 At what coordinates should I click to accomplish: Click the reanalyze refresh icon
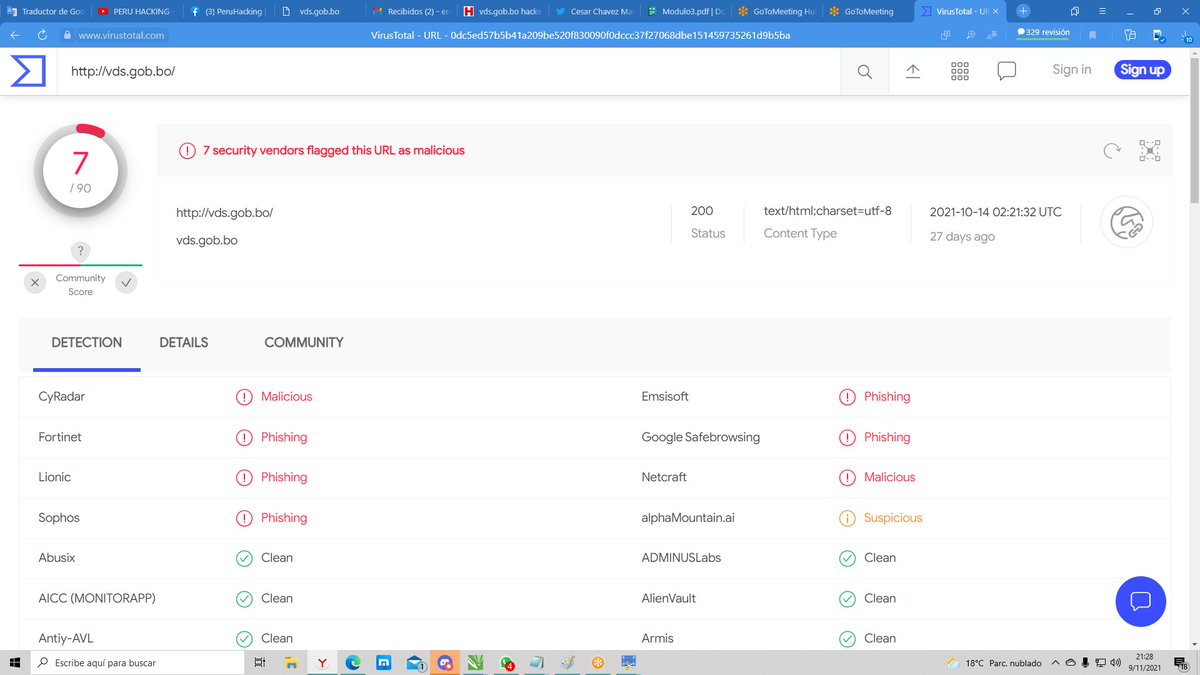pyautogui.click(x=1112, y=151)
